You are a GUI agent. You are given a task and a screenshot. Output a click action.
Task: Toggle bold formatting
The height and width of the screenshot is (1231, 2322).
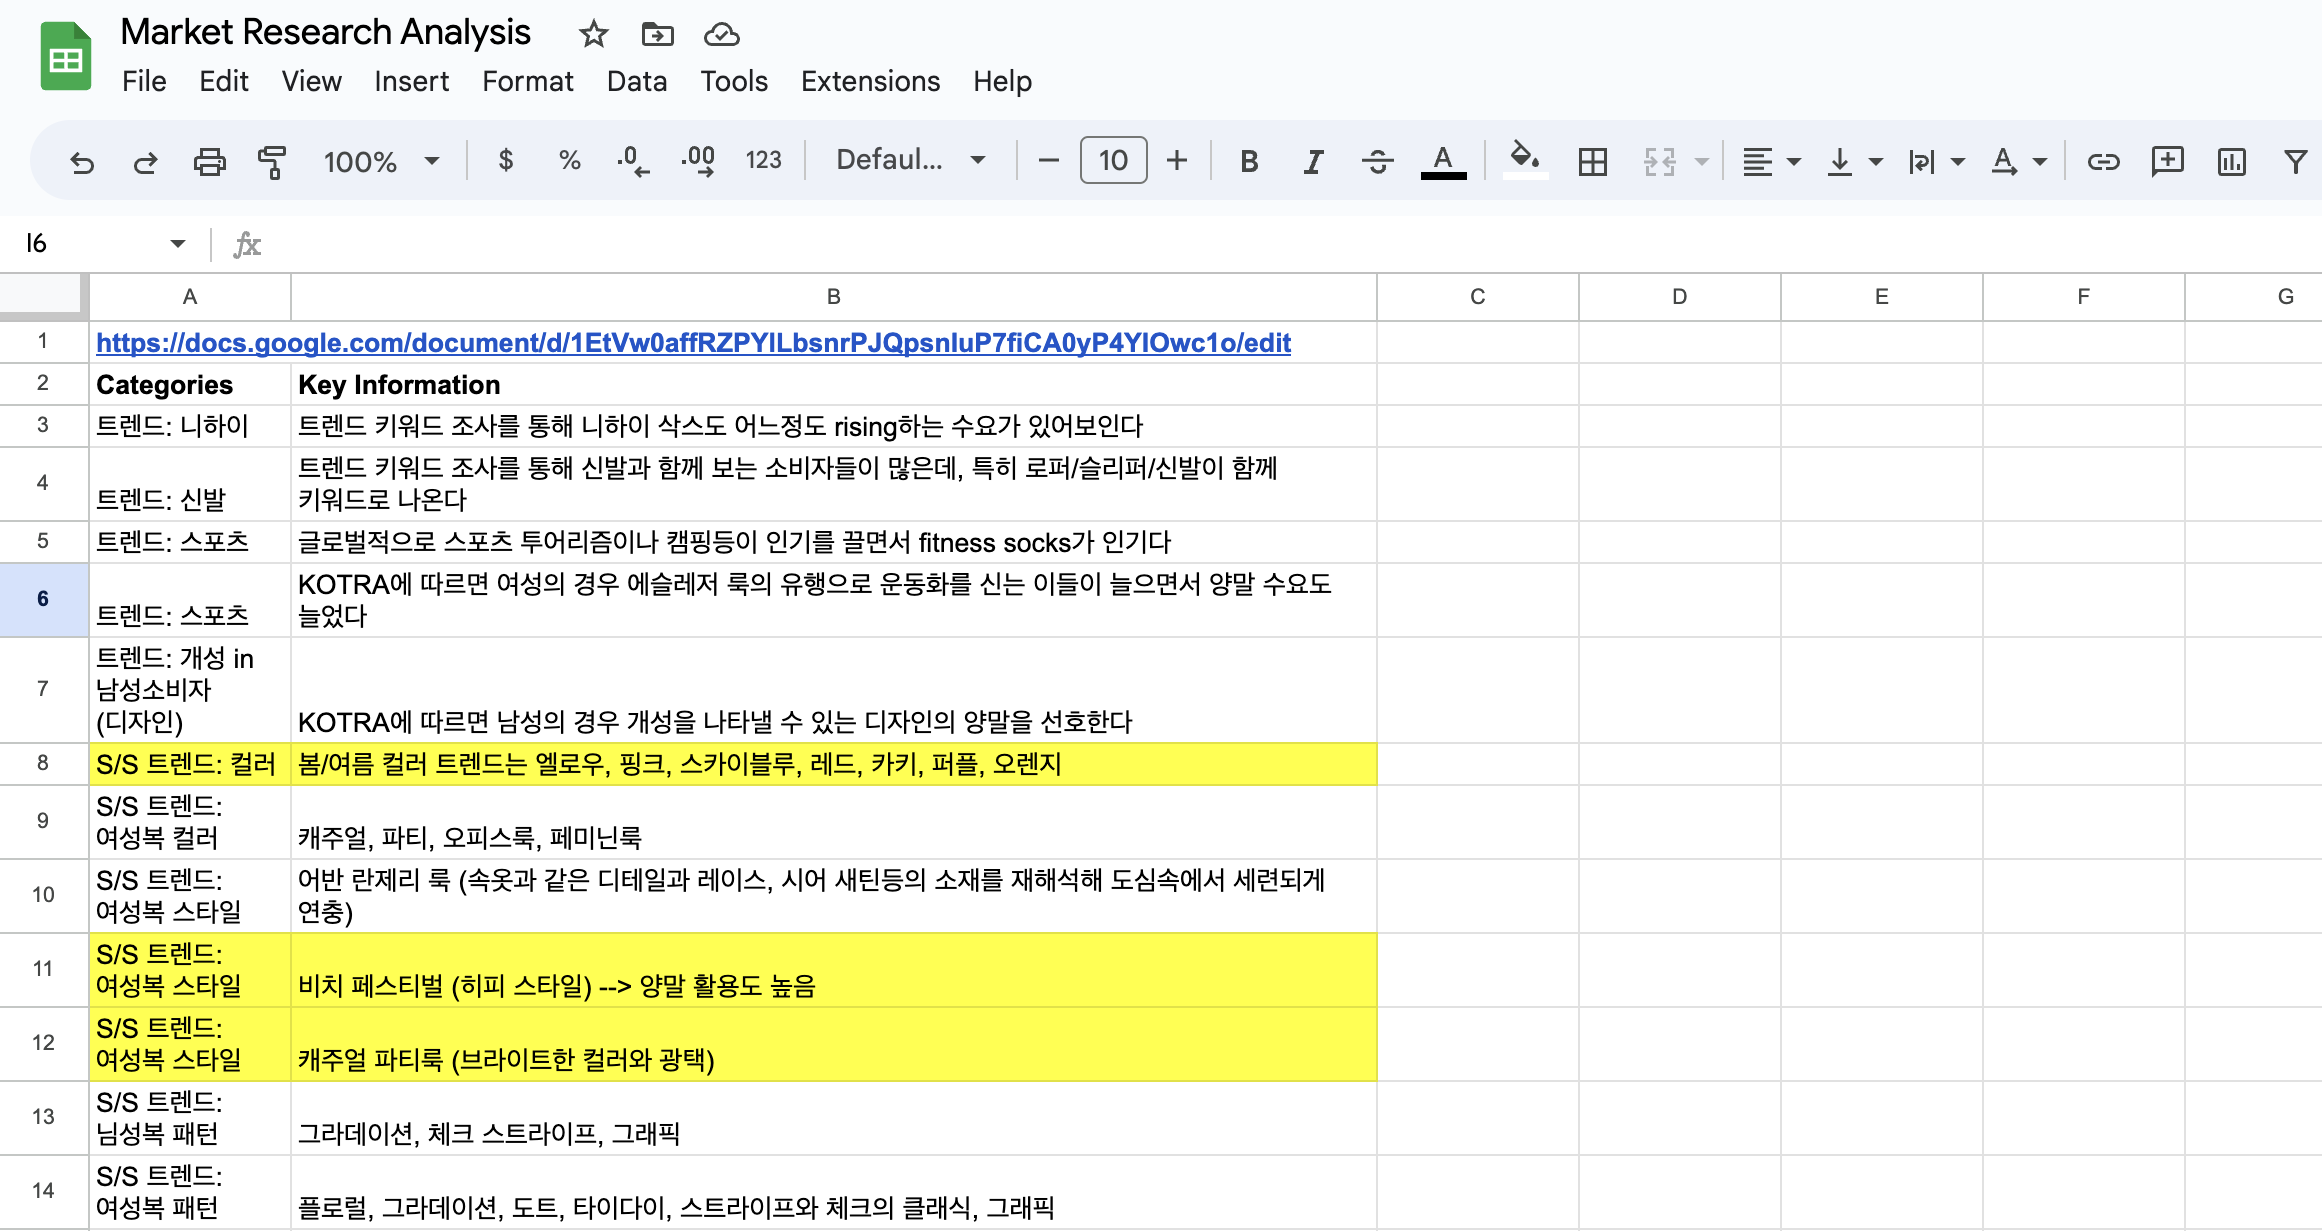click(x=1248, y=161)
